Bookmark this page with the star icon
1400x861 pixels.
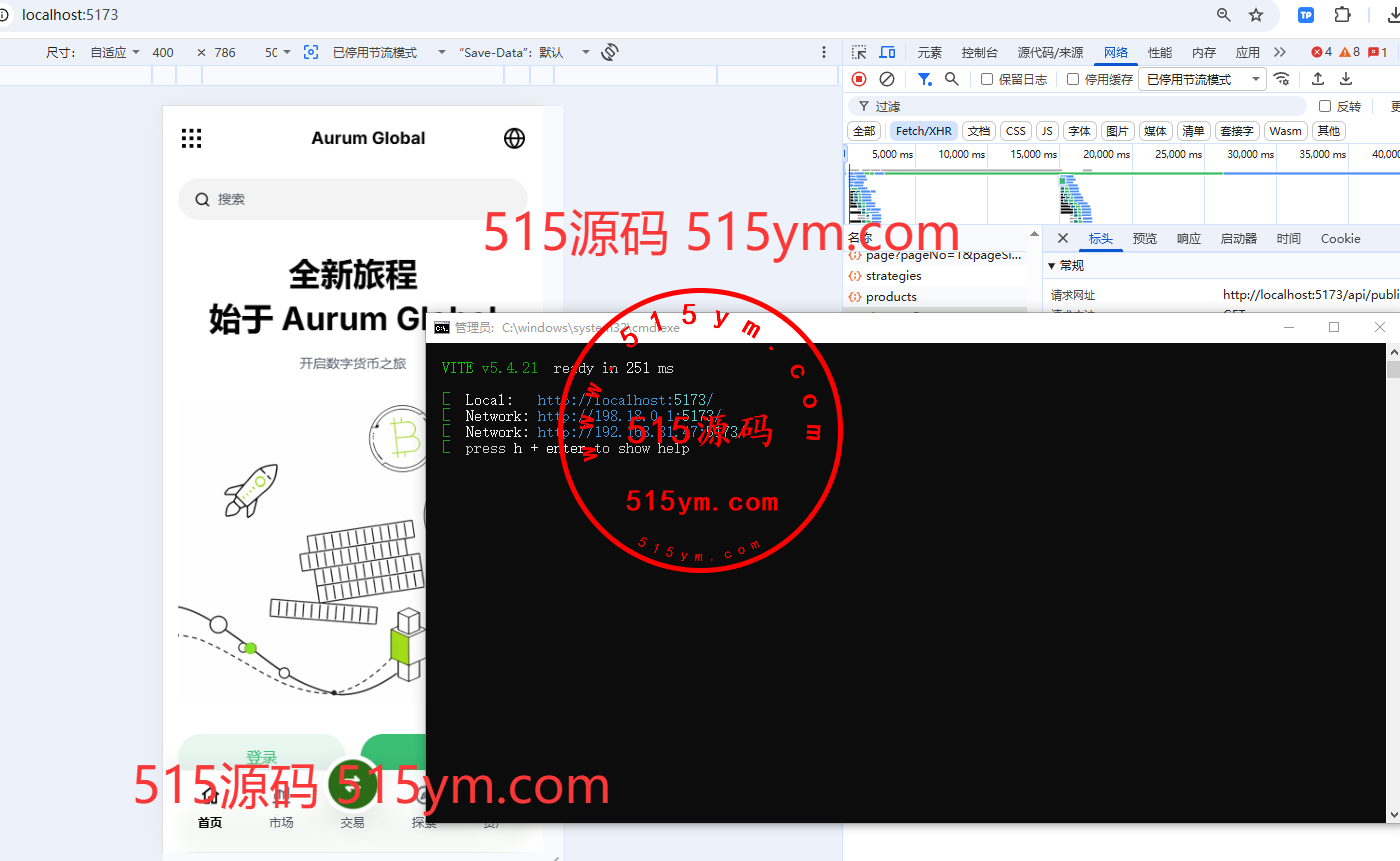click(1257, 15)
